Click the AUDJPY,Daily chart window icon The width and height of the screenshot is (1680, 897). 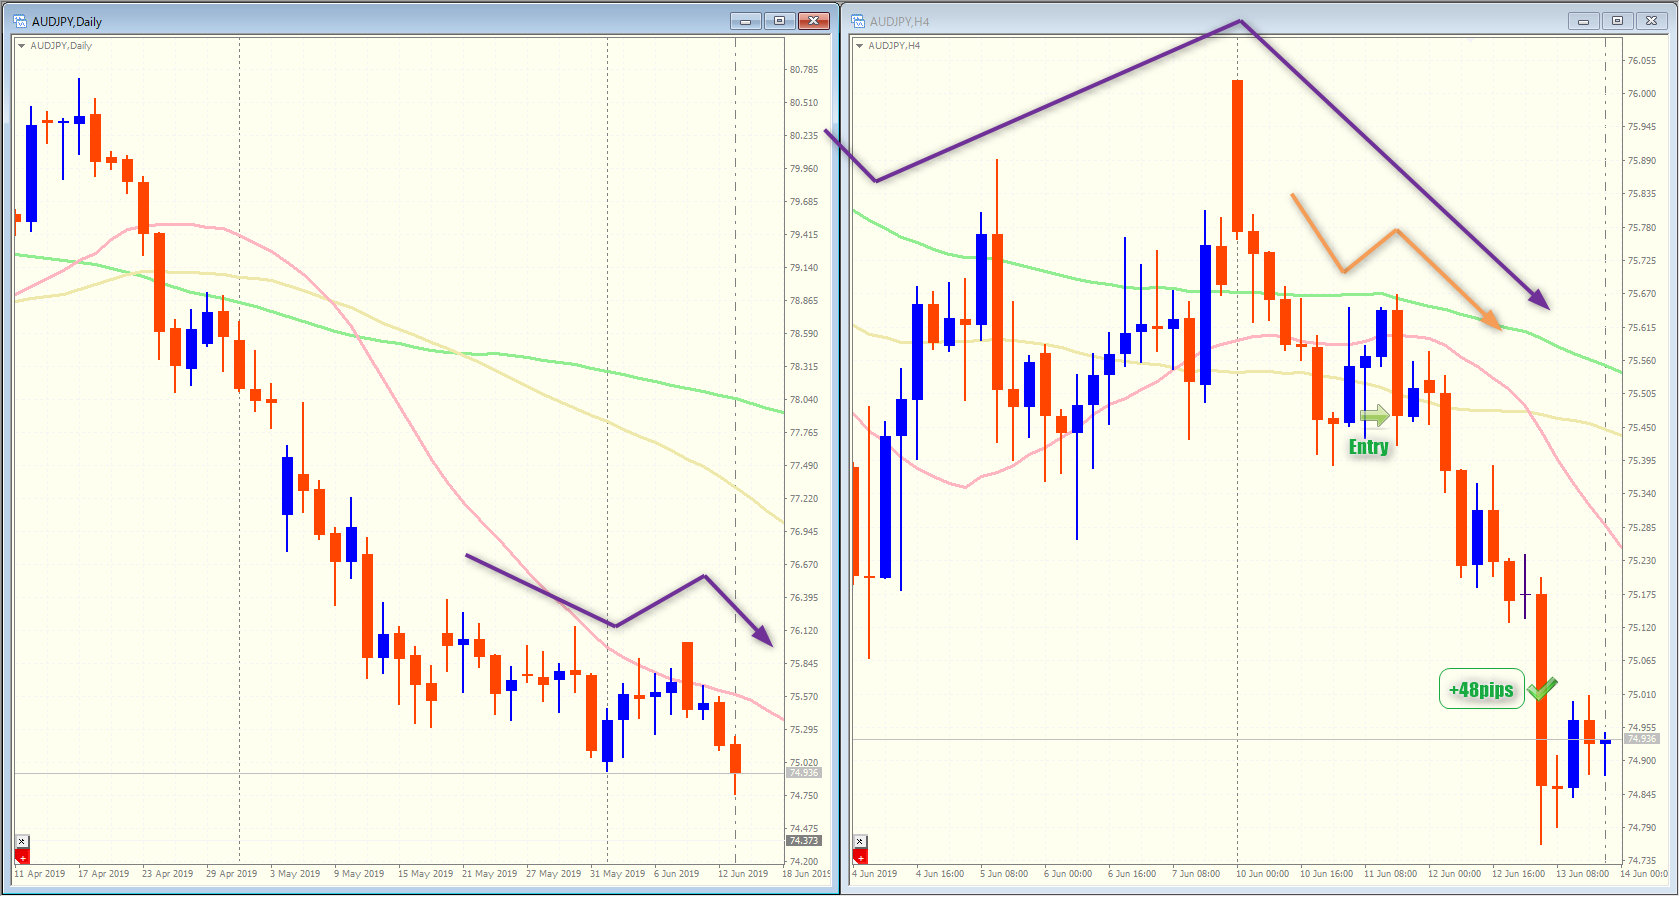coord(20,21)
